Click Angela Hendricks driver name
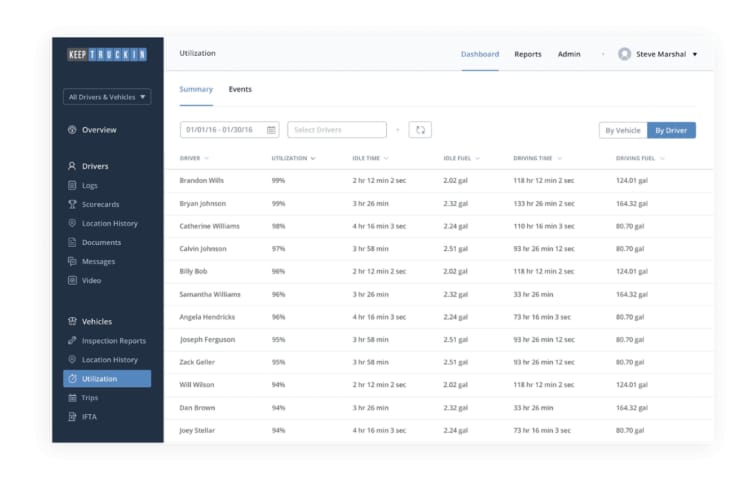Screen dimensions: 750x478 [207, 317]
